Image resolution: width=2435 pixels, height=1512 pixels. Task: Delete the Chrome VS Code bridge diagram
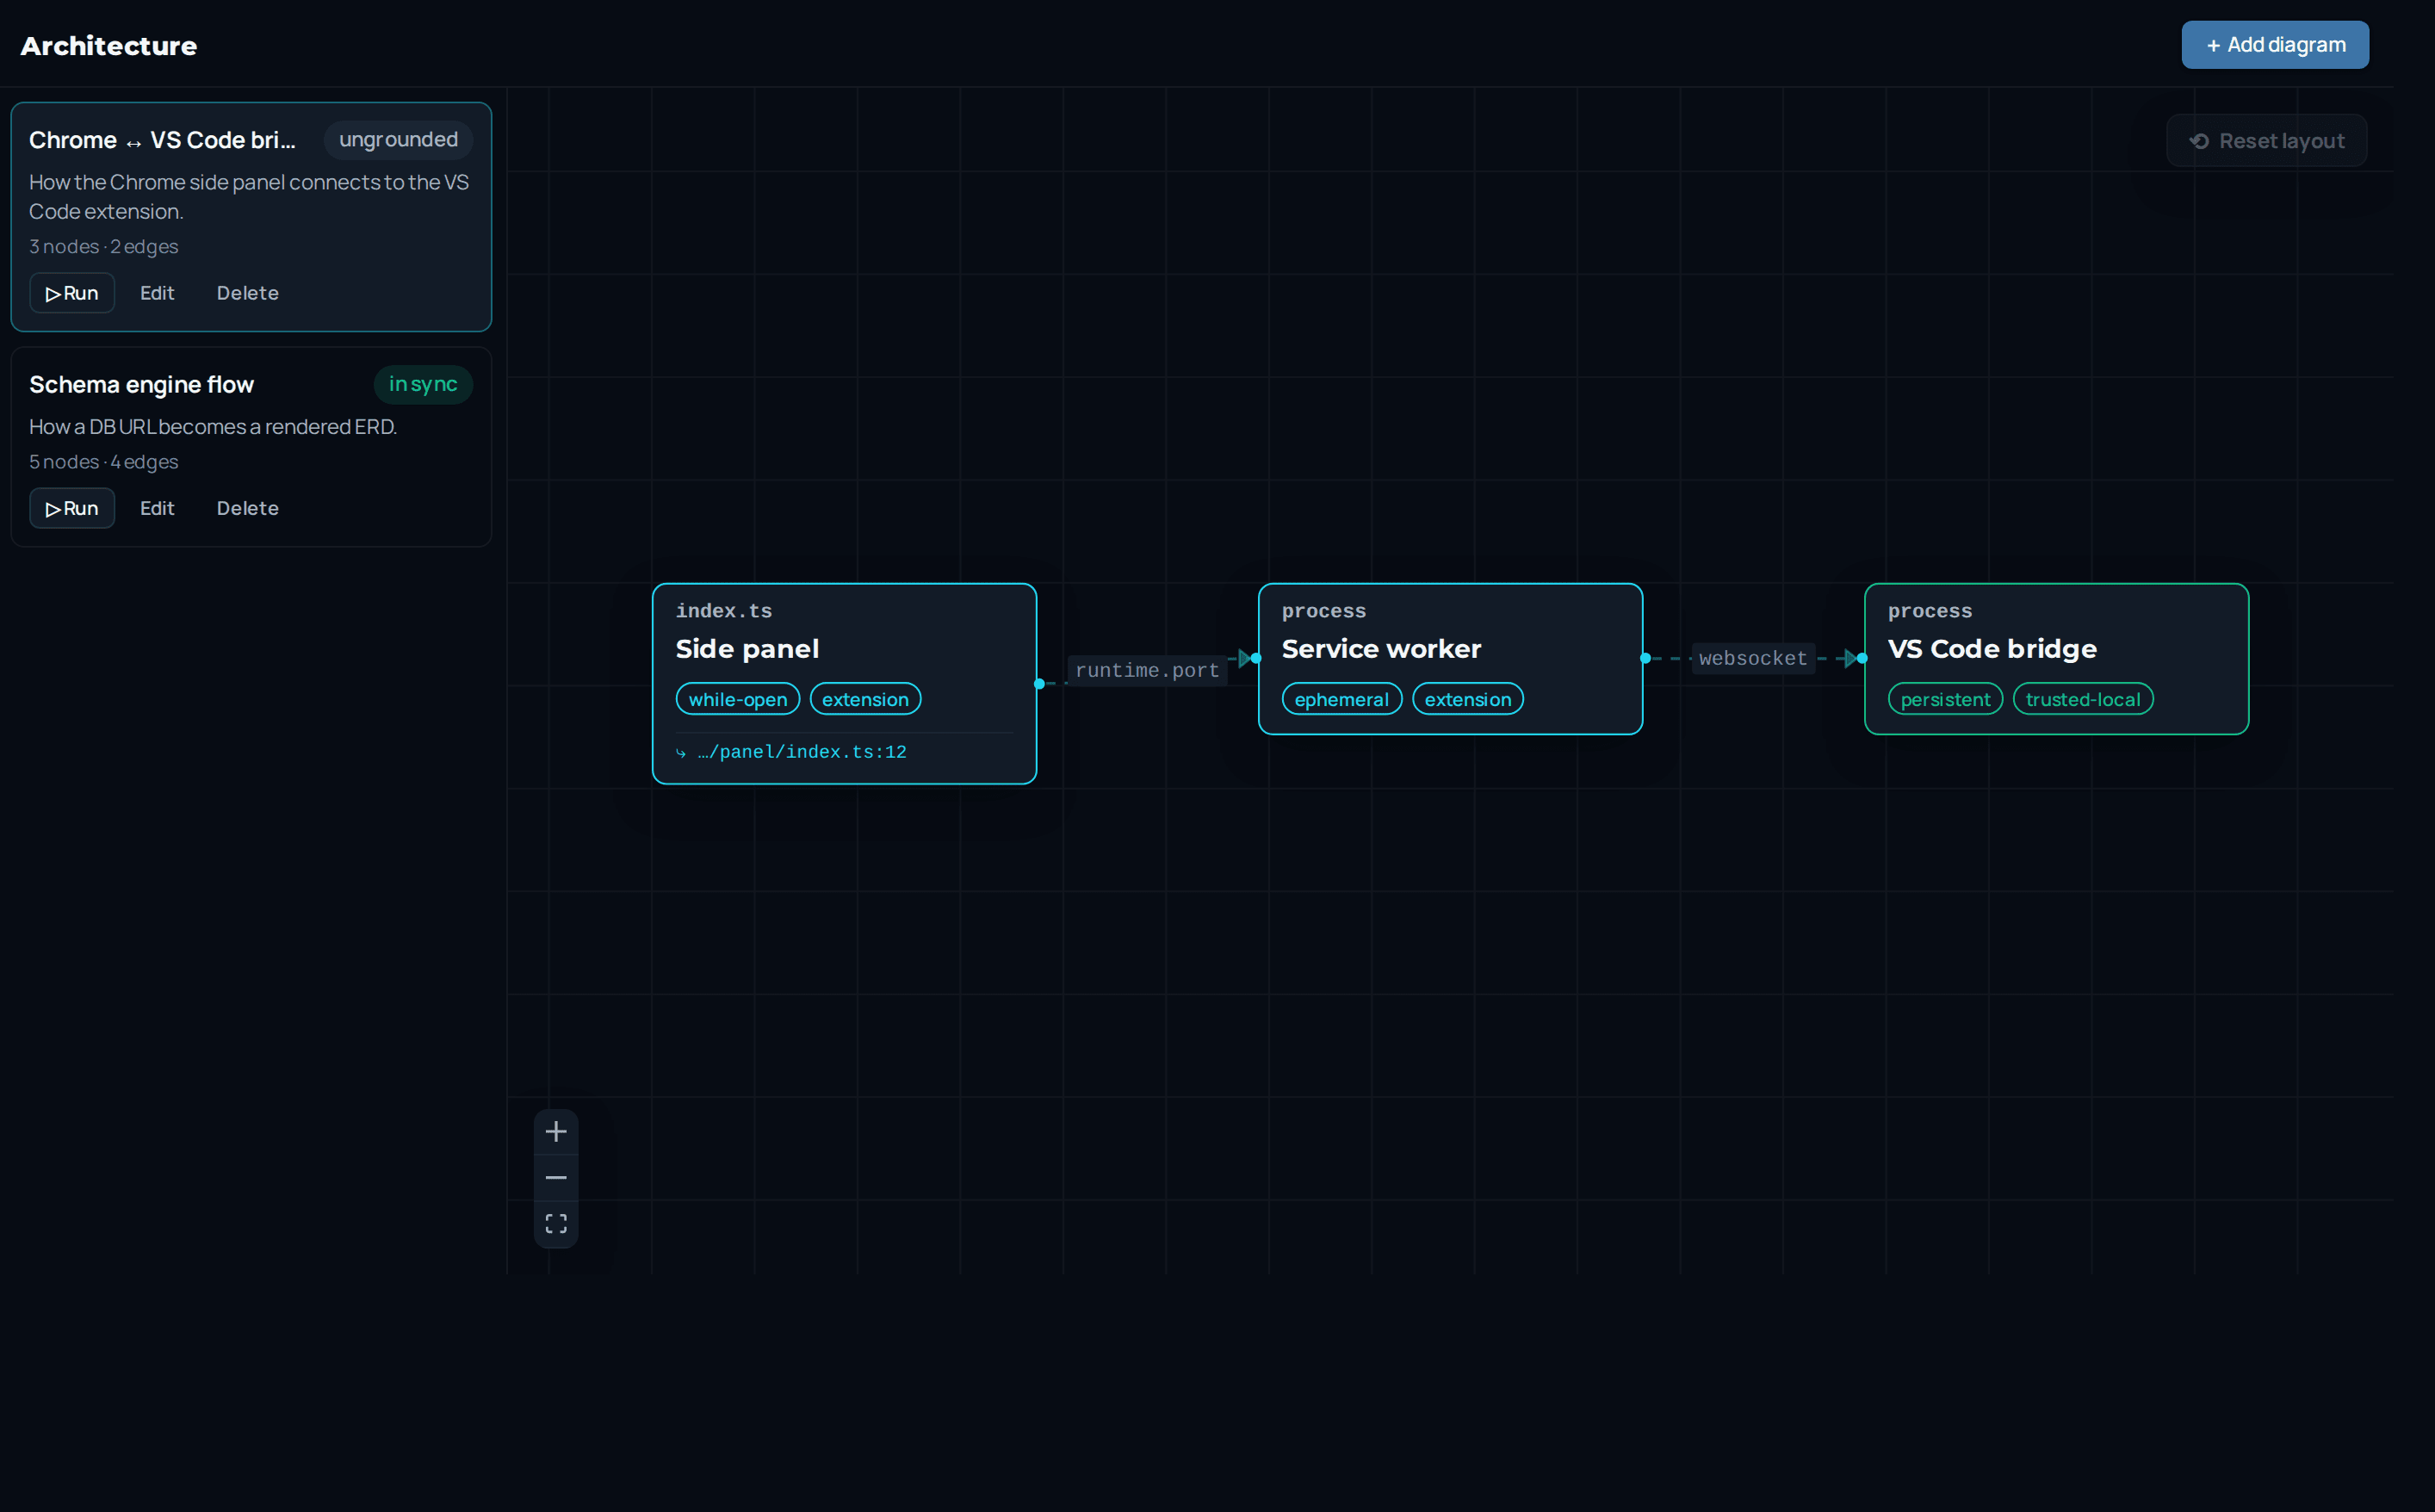pos(248,293)
